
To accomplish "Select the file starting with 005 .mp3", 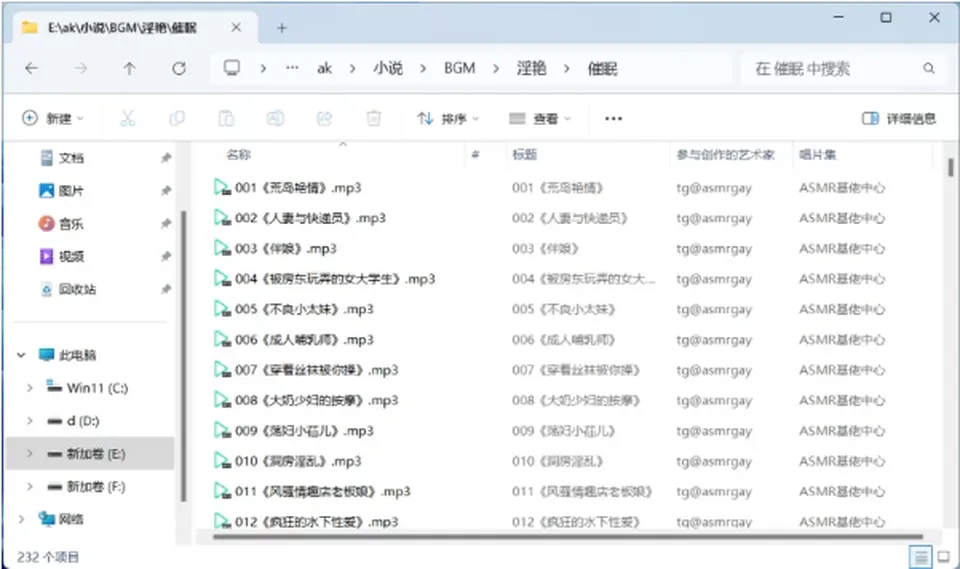I will click(294, 309).
